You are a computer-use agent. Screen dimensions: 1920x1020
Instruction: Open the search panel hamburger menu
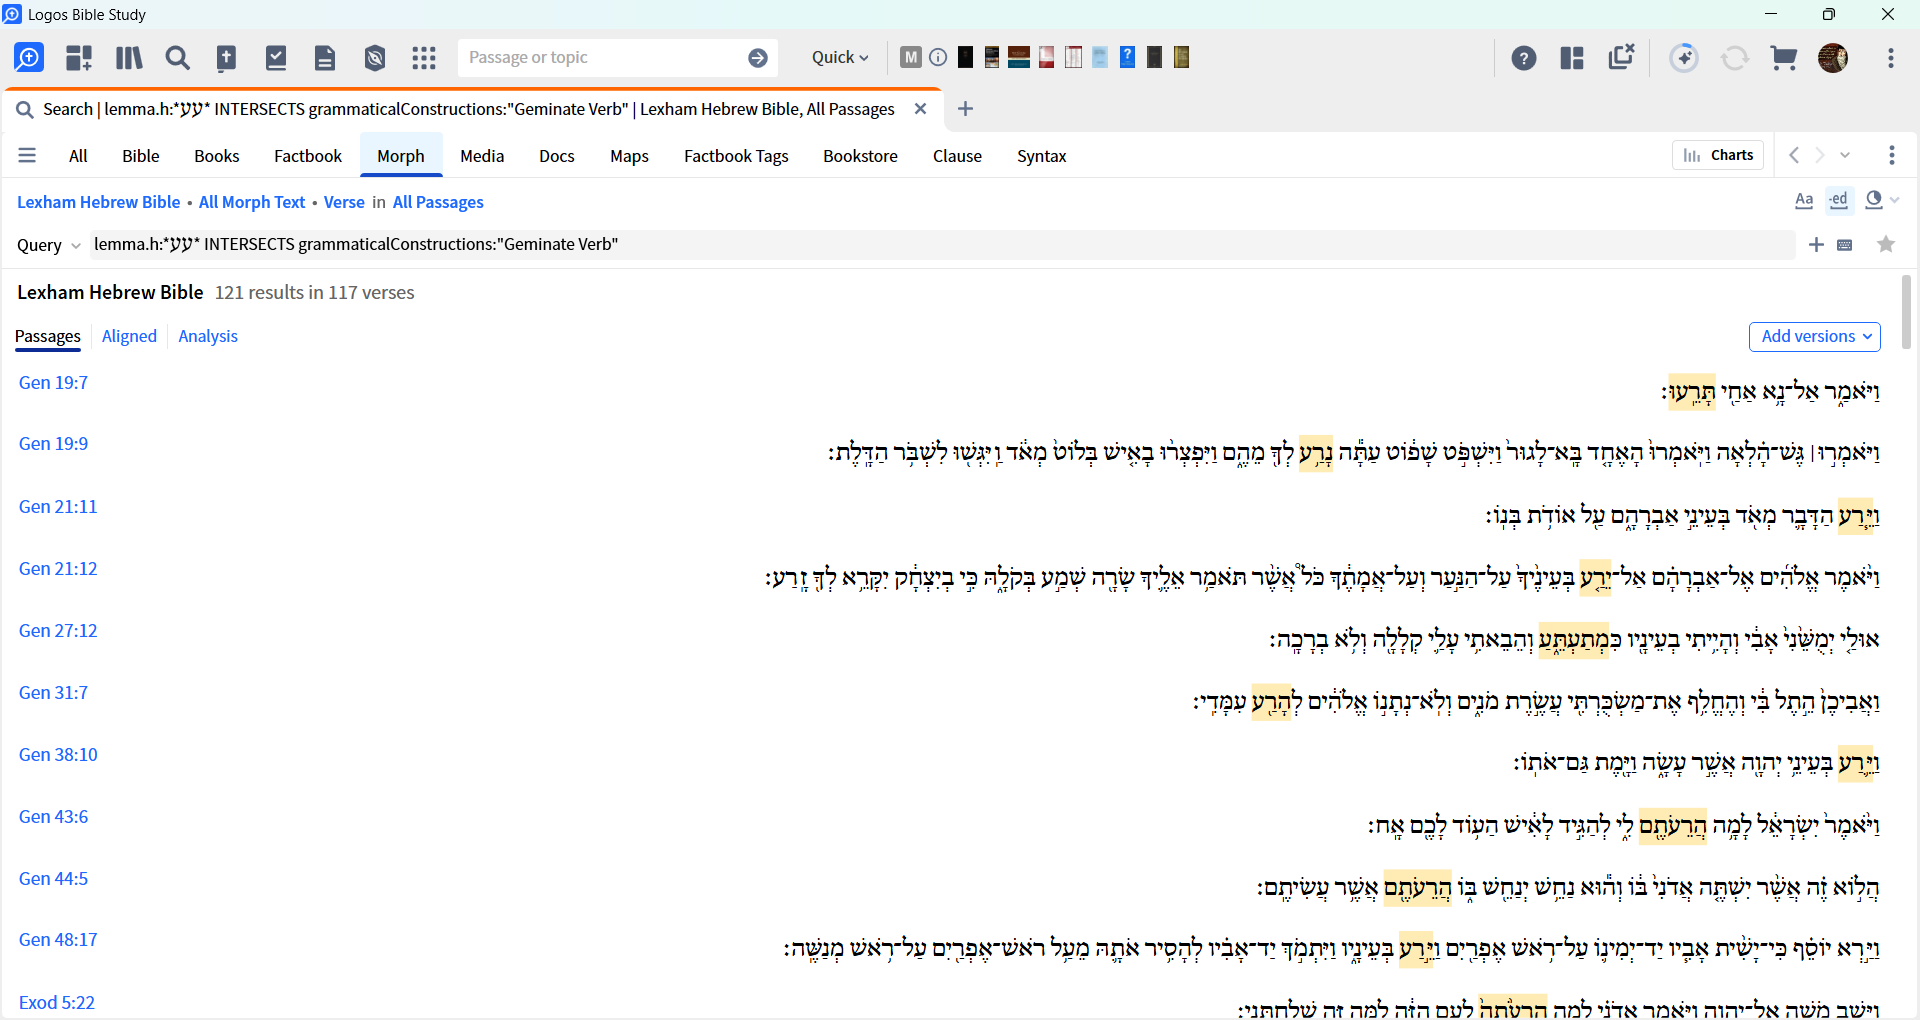pyautogui.click(x=27, y=155)
